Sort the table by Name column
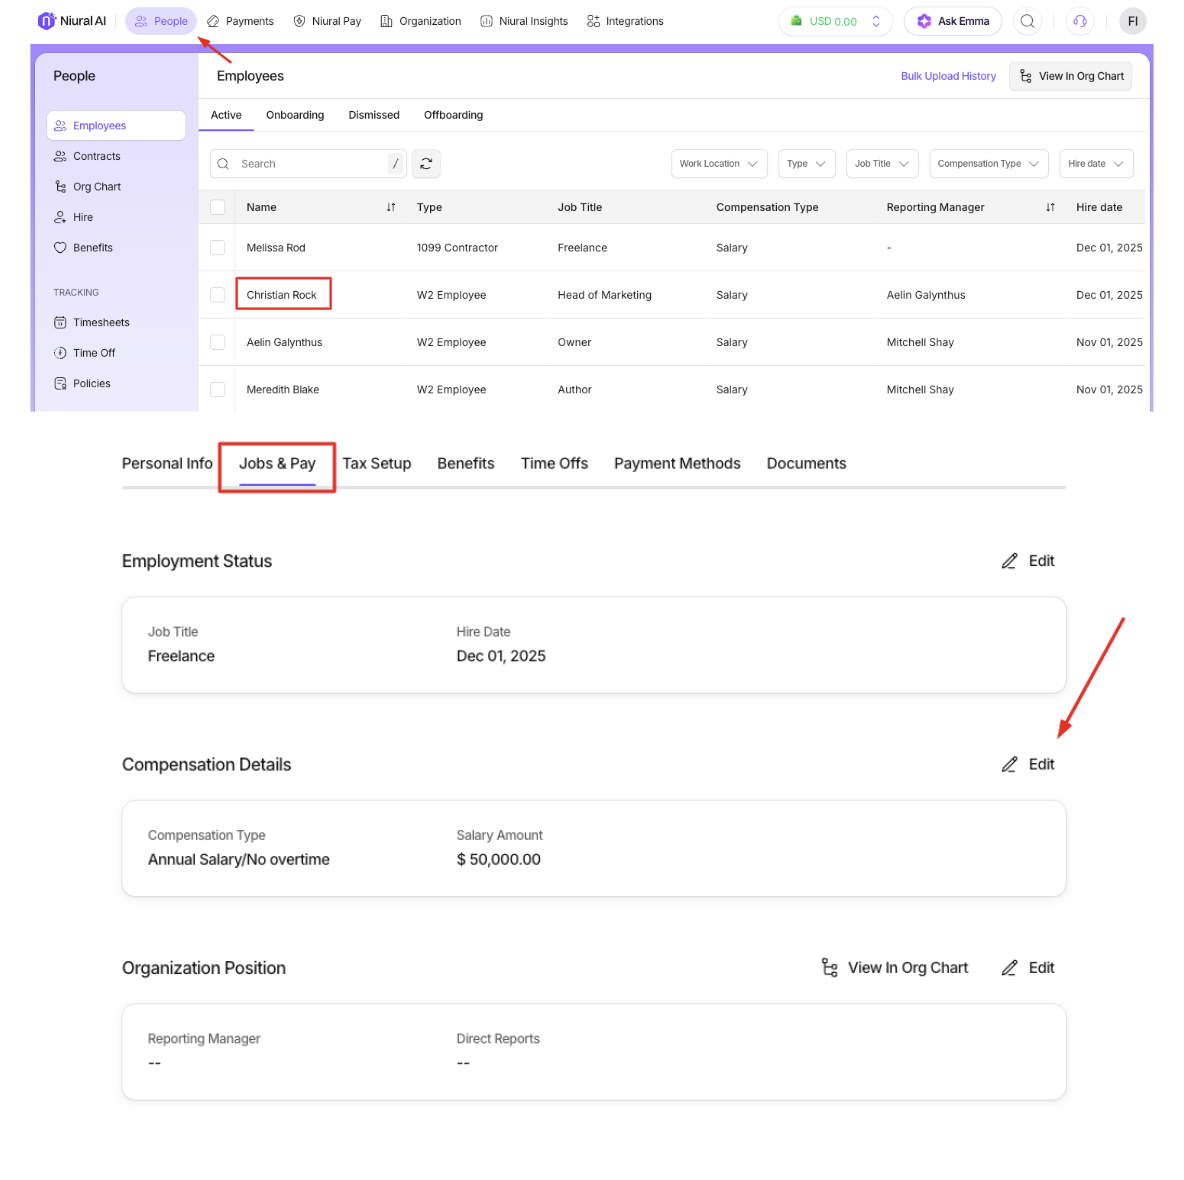1184x1180 pixels. [391, 208]
